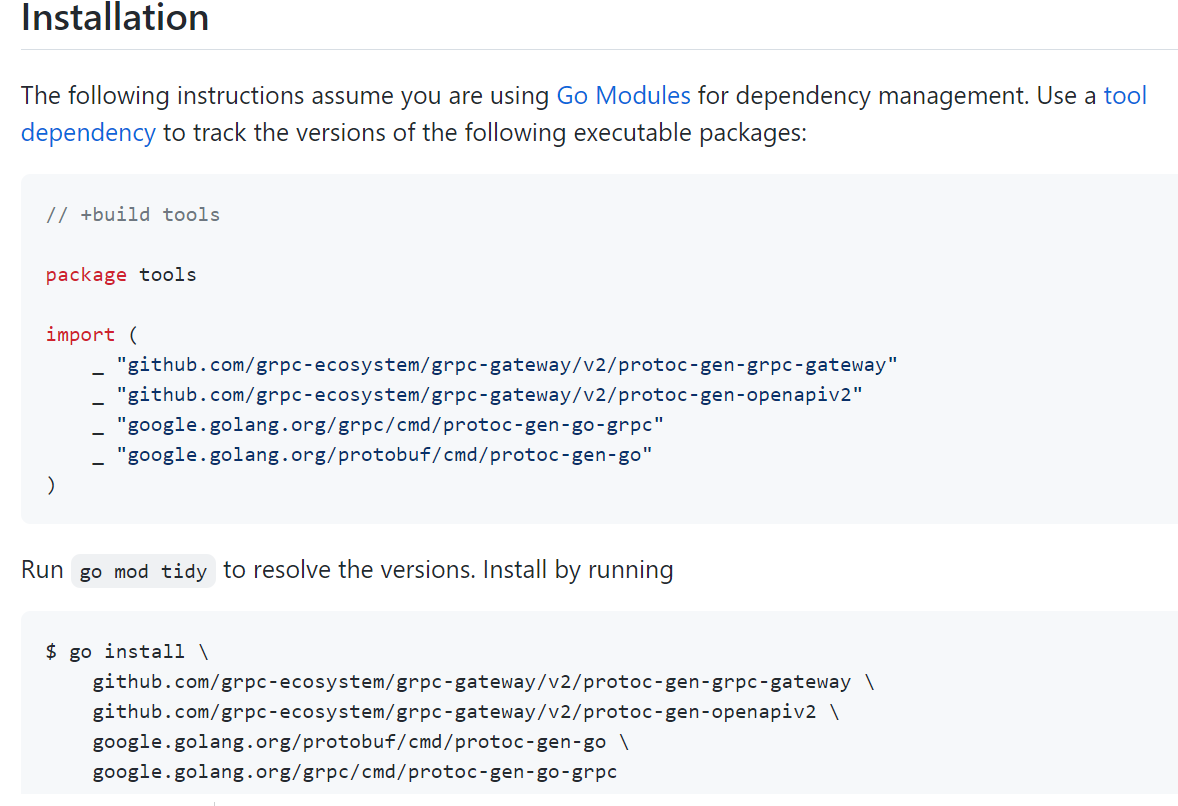Click the unquoted protobuf/cmd/protoc-gen-go install line

[x=350, y=742]
